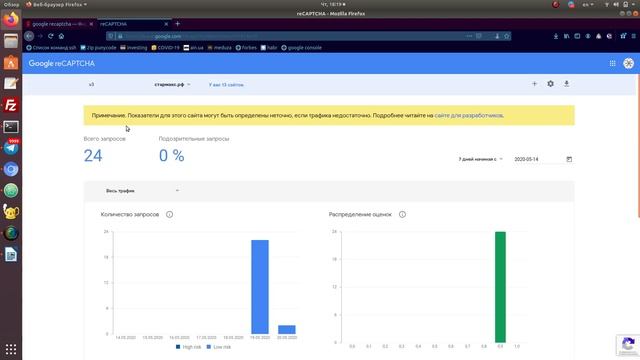The image size is (640, 360).
Task: Close the reCAPTCHA tab
Action: pyautogui.click(x=166, y=24)
